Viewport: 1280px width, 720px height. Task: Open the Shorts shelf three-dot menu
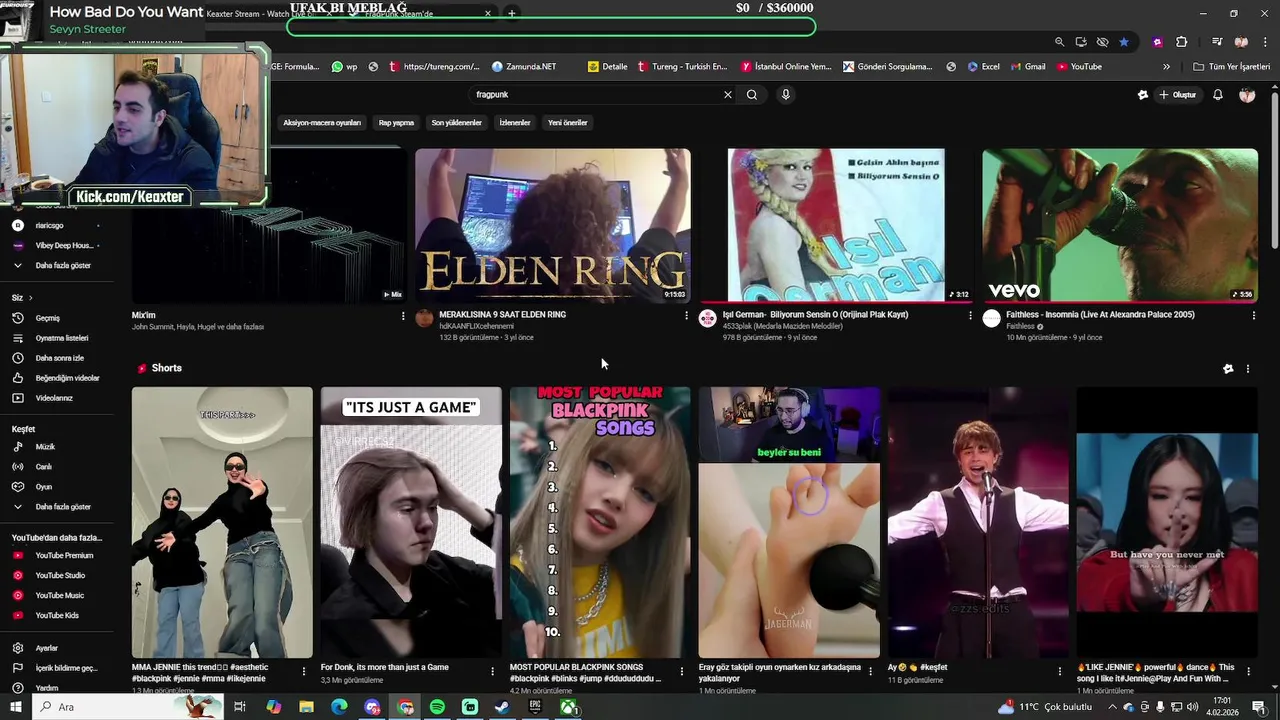(1247, 369)
